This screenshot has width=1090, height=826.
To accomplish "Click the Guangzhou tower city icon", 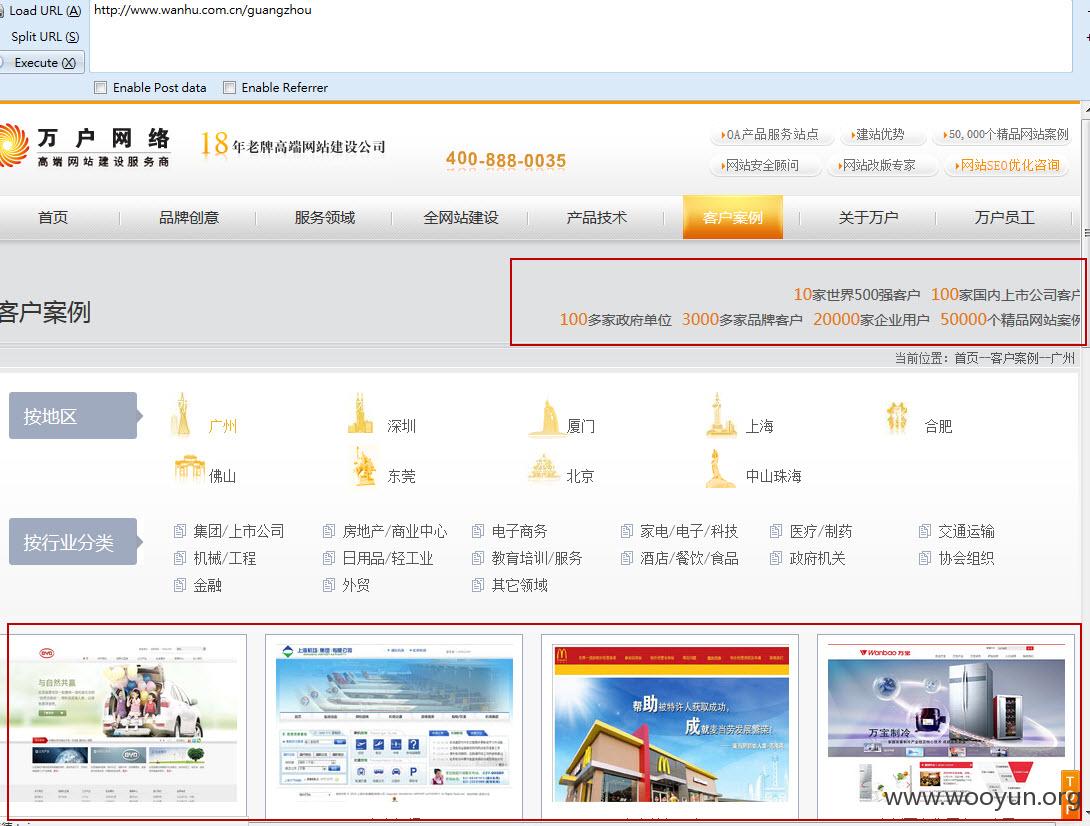I will 181,415.
